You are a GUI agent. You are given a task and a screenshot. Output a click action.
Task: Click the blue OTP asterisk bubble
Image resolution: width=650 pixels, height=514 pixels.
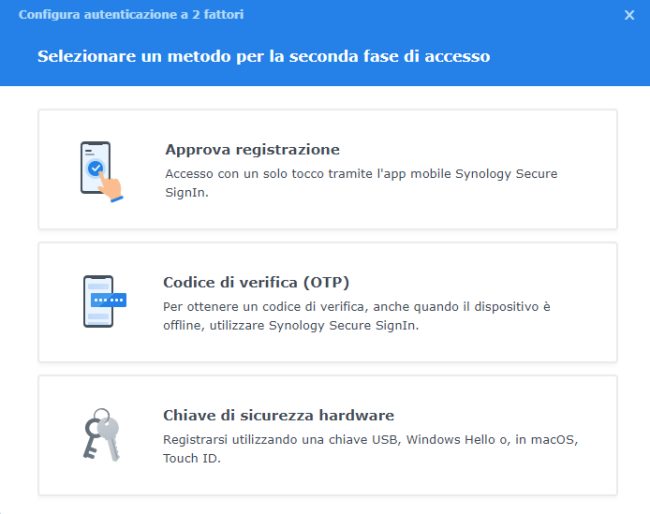point(107,300)
